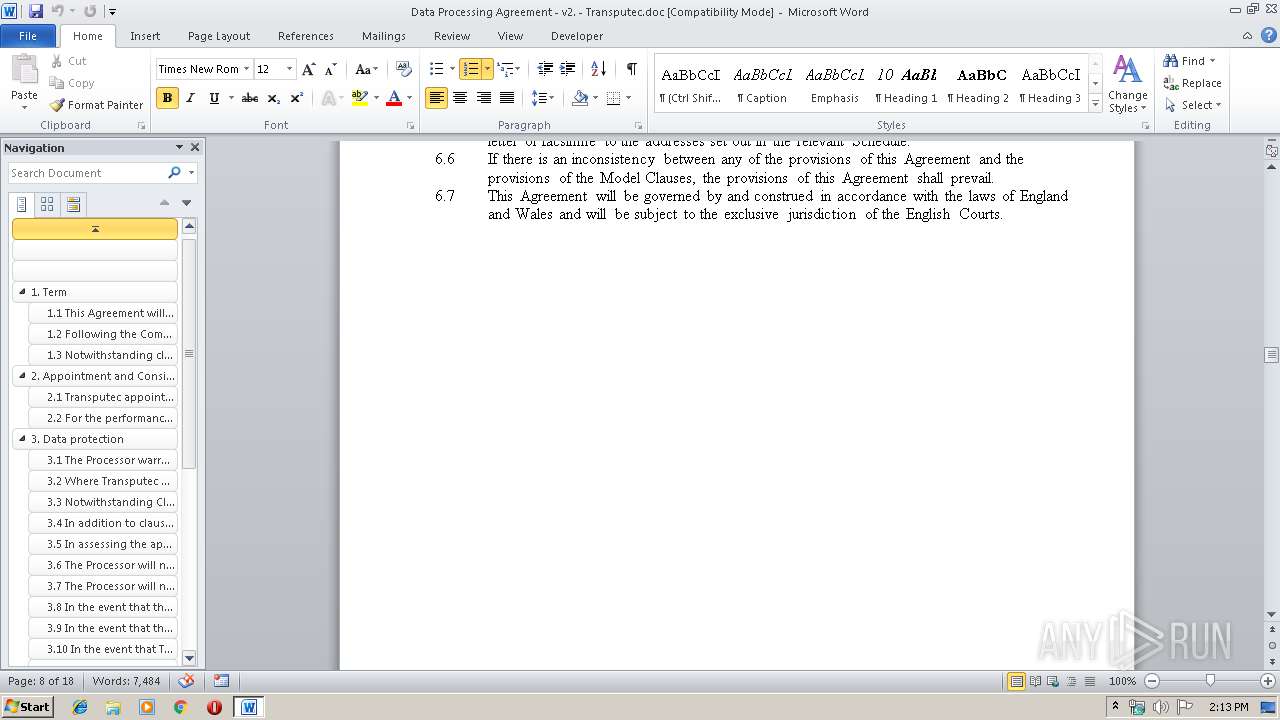Toggle Superscript formatting

pyautogui.click(x=296, y=98)
